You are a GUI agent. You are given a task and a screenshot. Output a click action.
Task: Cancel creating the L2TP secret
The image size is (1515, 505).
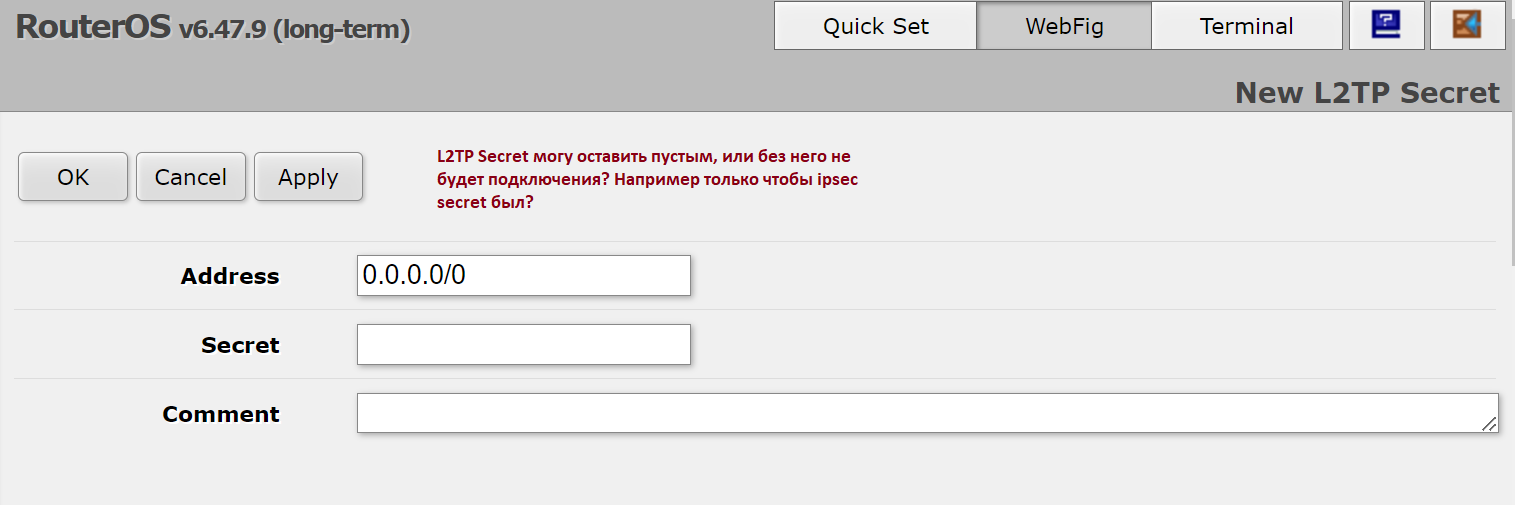point(191,177)
